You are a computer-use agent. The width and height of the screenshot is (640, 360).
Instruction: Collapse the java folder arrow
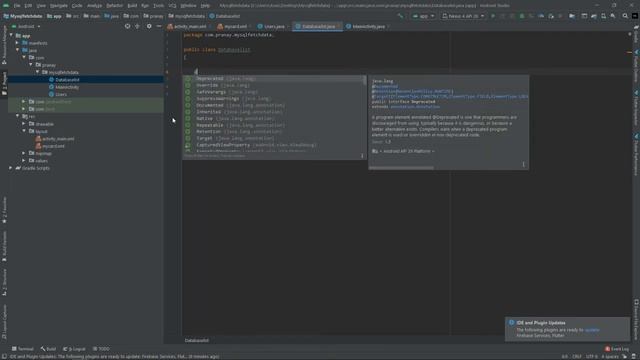click(x=18, y=50)
